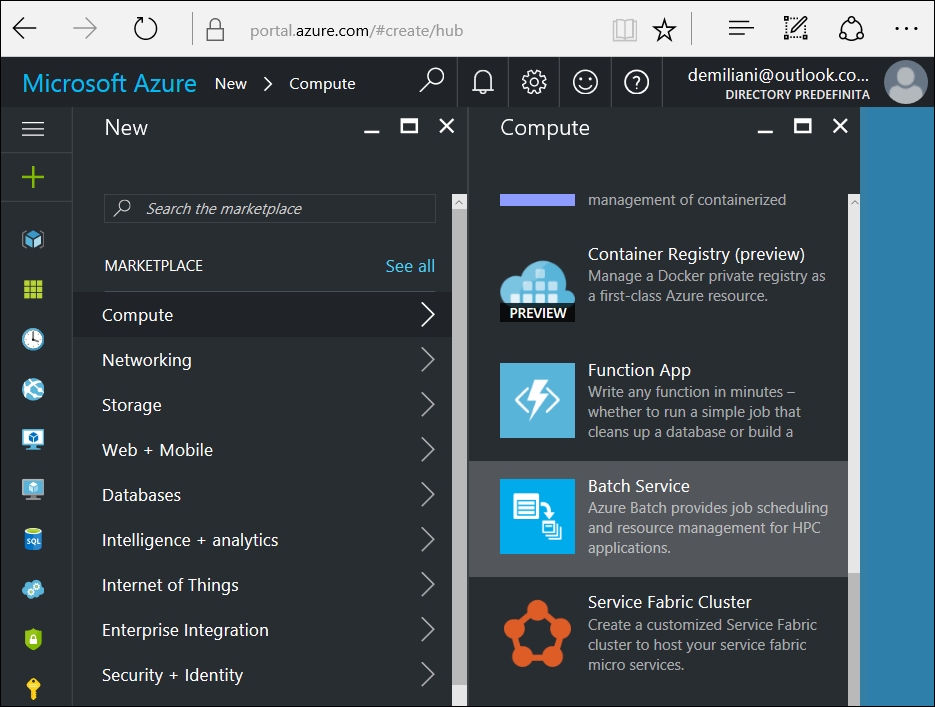The height and width of the screenshot is (707, 935).
Task: Open reading view in the browser
Action: point(624,29)
